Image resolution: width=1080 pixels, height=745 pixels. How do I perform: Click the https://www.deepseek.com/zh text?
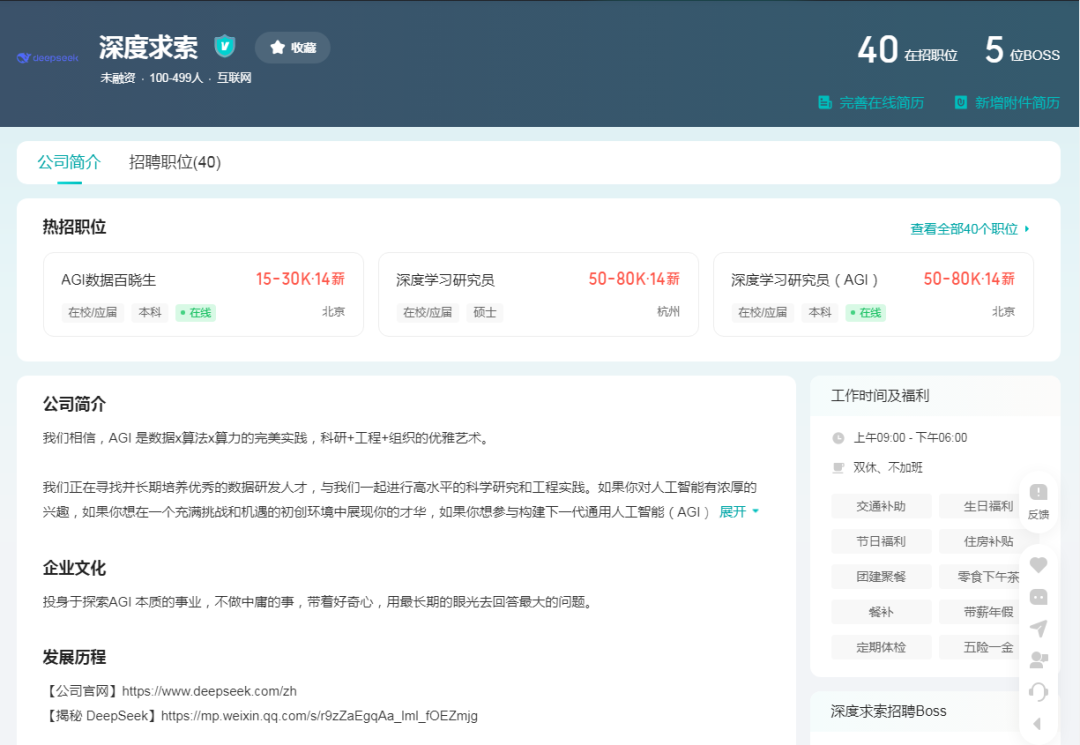point(209,691)
